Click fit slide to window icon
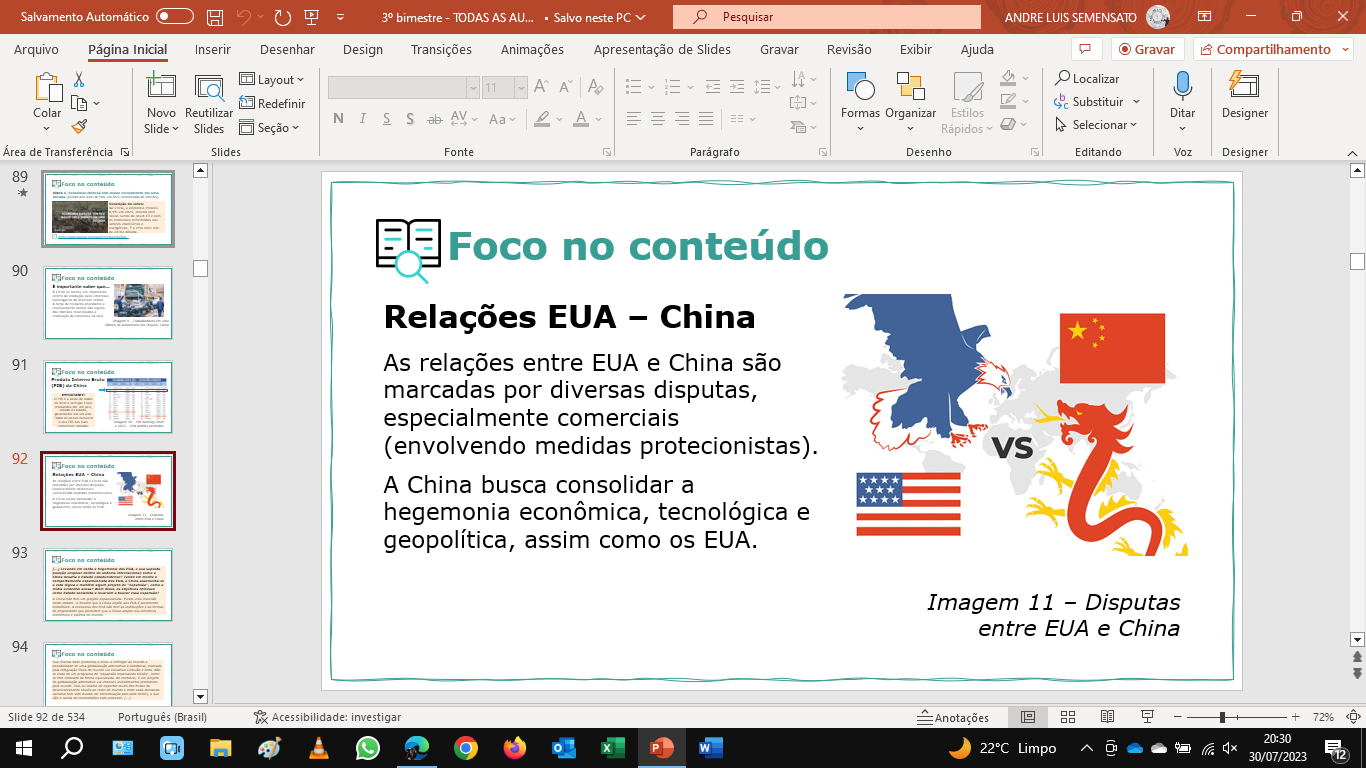 (1352, 718)
